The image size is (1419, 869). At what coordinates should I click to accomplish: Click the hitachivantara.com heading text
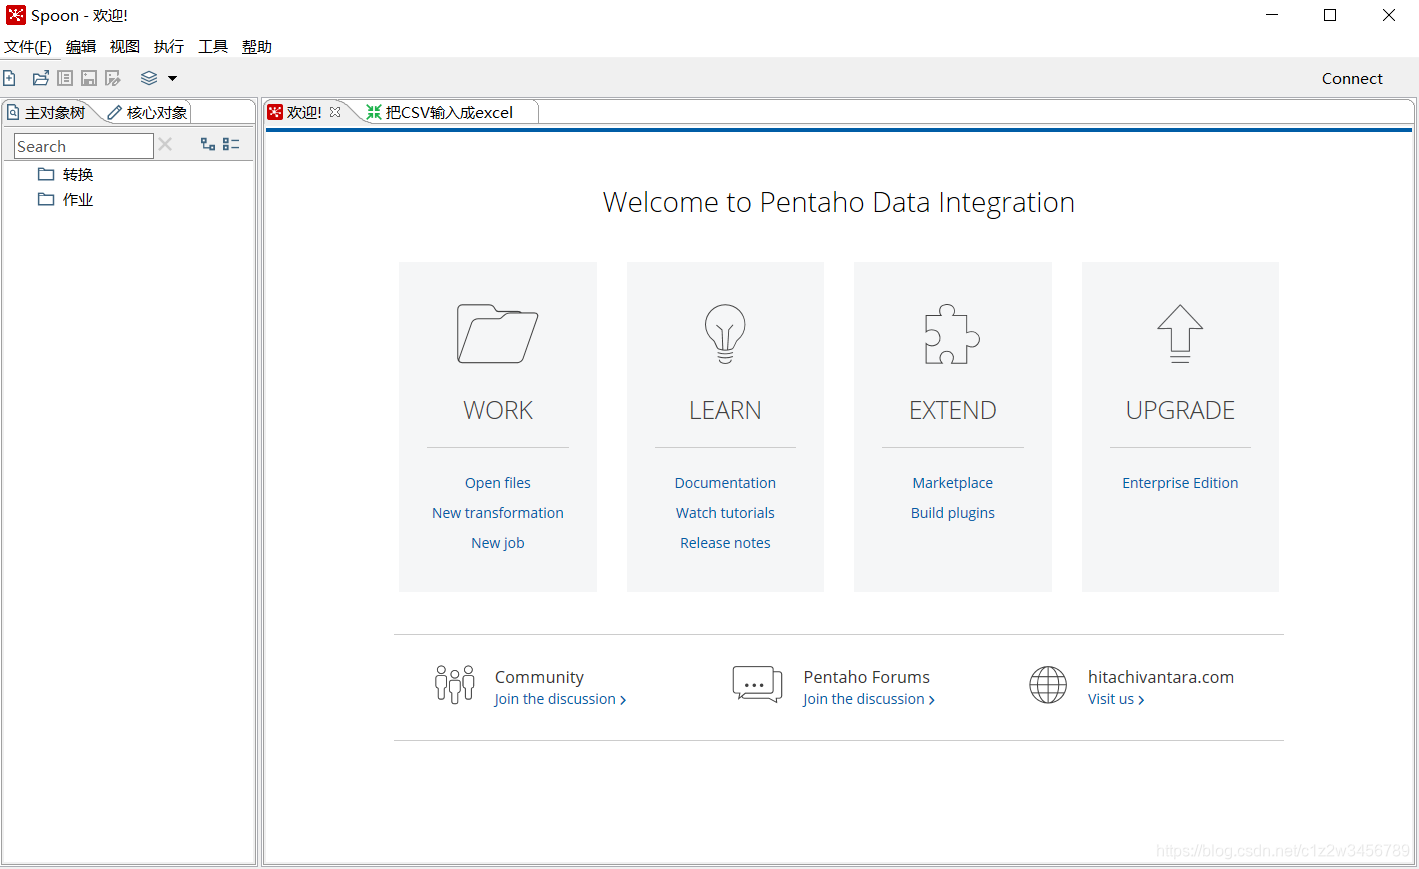1161,677
